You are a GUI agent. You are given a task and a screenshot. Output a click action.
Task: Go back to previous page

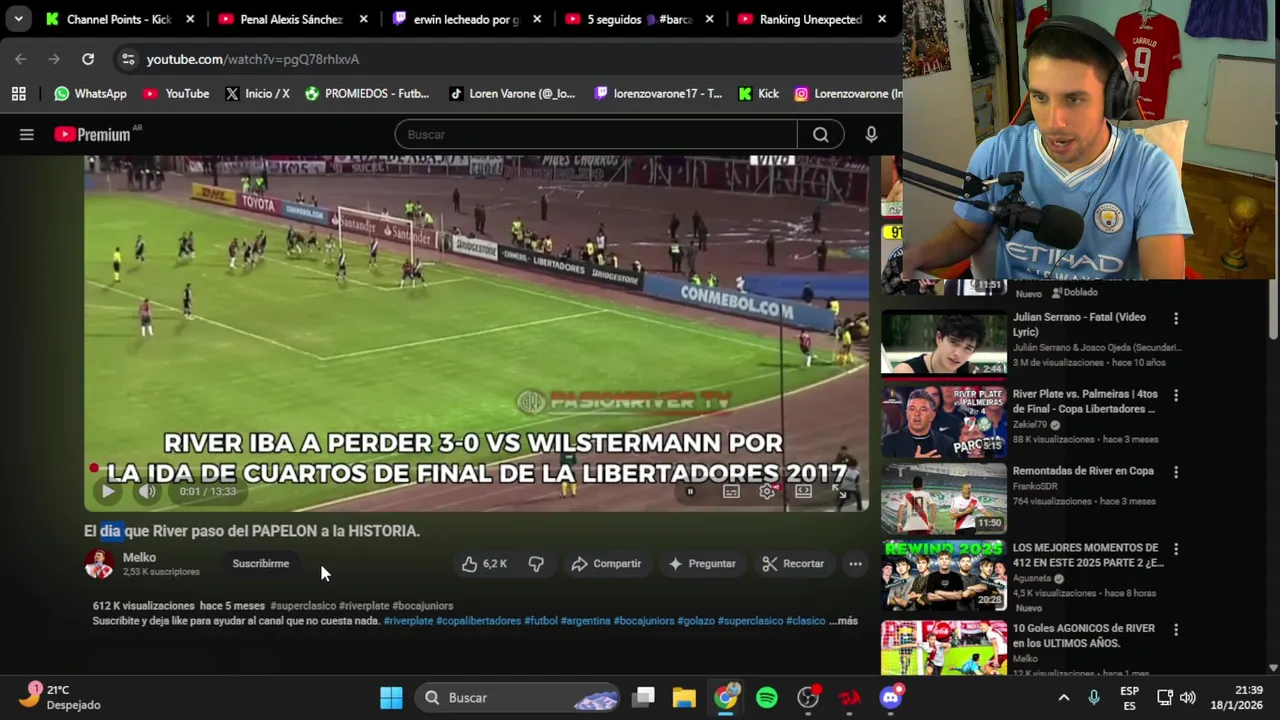pos(21,59)
